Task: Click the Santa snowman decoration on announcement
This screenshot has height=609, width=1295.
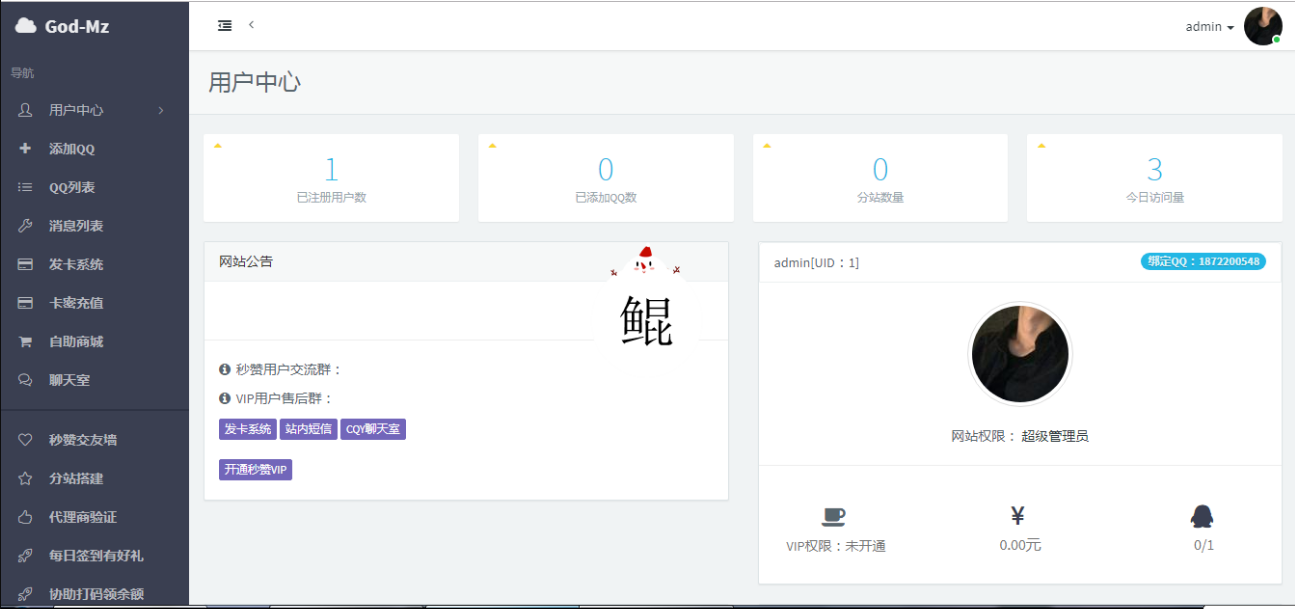Action: pos(645,262)
